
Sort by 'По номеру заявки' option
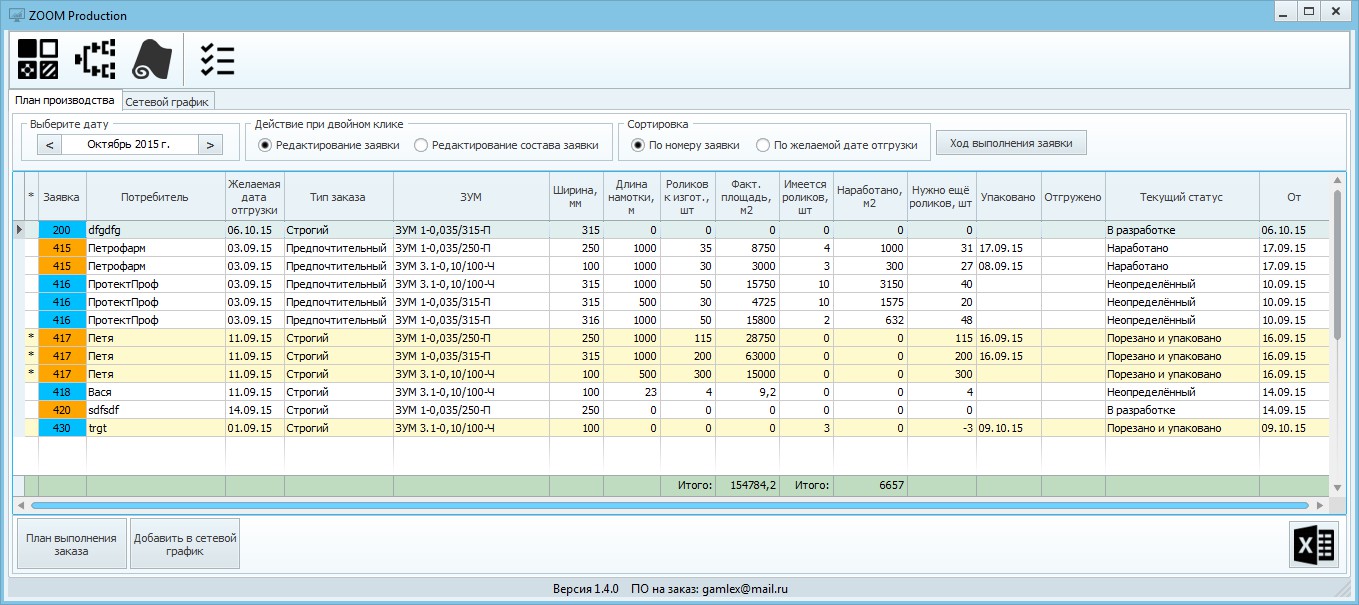point(638,145)
